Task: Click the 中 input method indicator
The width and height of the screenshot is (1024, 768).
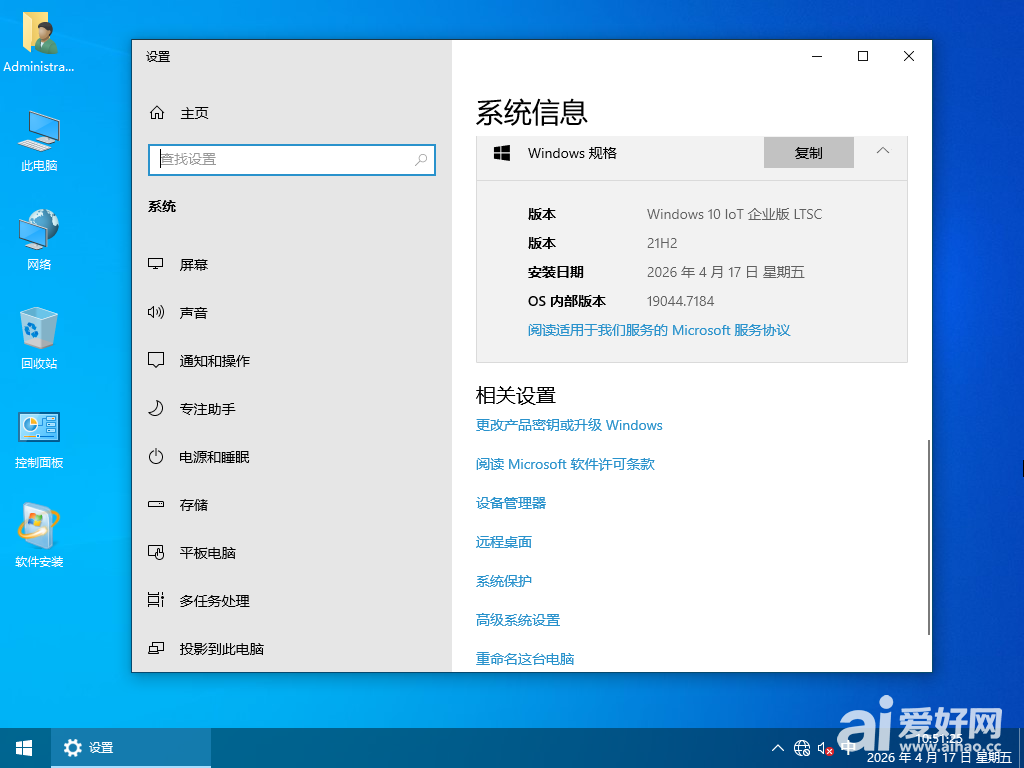Action: tap(848, 748)
